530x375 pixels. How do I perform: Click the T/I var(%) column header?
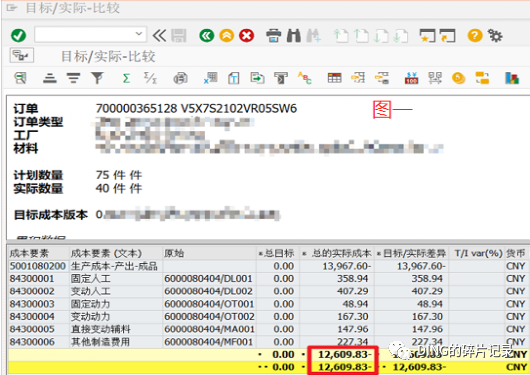click(x=478, y=253)
